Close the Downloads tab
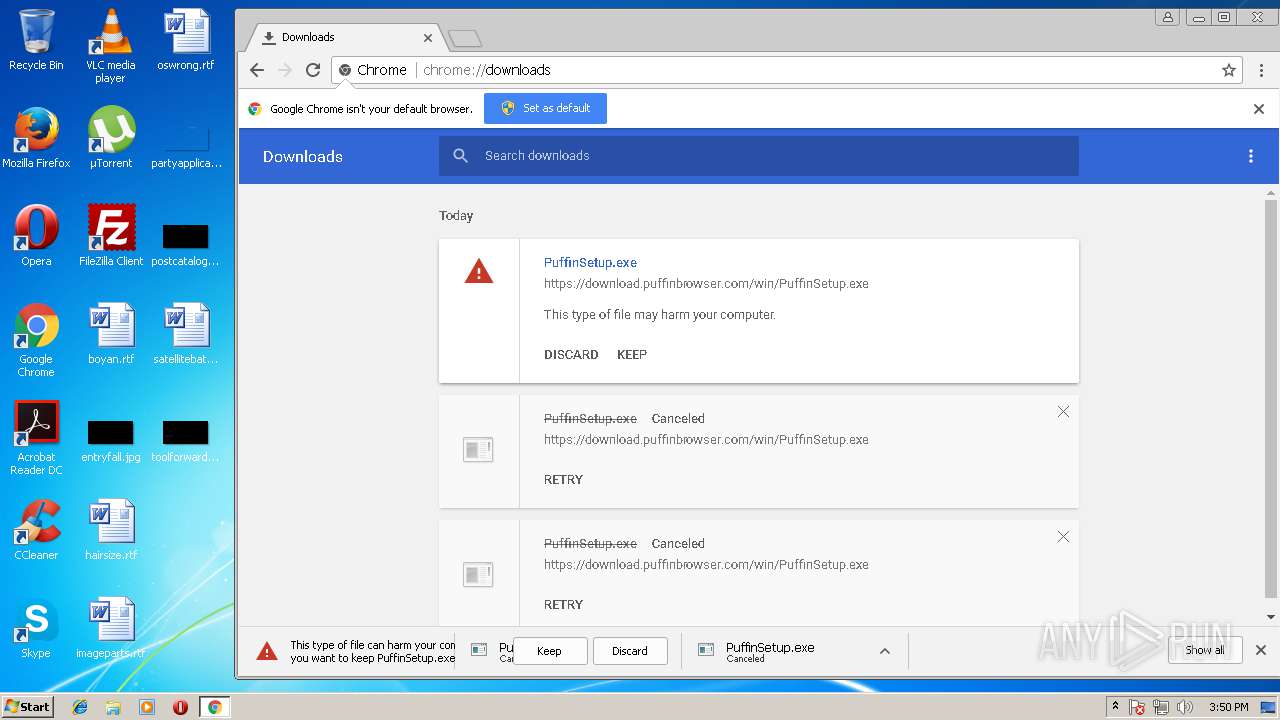The height and width of the screenshot is (720, 1280). [x=428, y=38]
